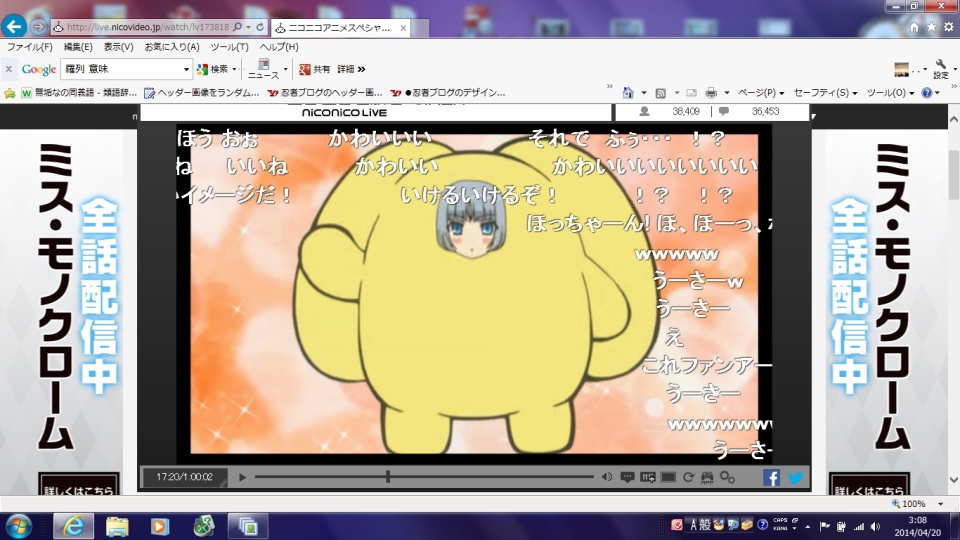Click the command bar print icon
The width and height of the screenshot is (960, 540).
711,93
